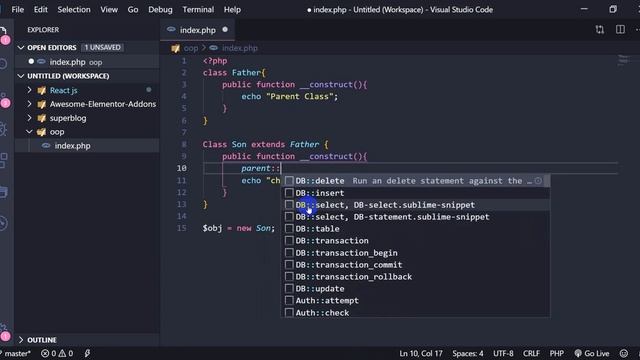Change the PHP language mode
640x360 pixels.
[556, 353]
